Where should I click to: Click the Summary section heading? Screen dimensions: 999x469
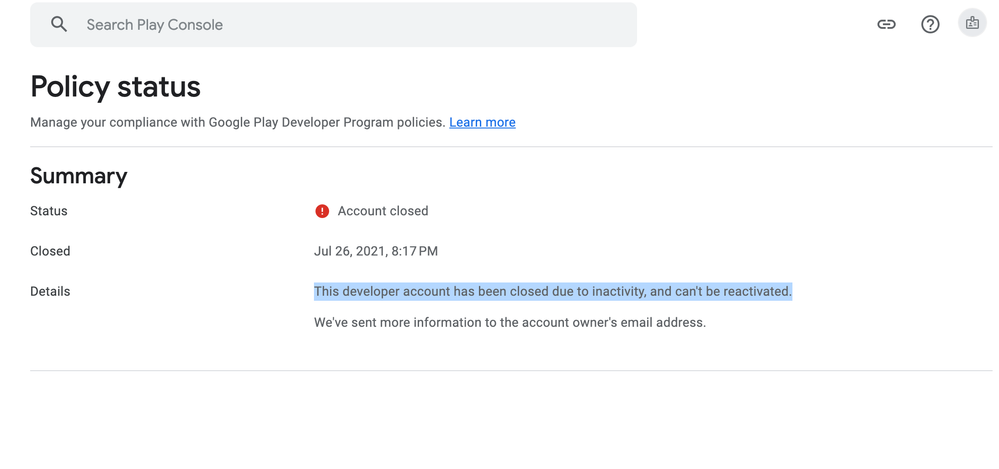coord(79,176)
